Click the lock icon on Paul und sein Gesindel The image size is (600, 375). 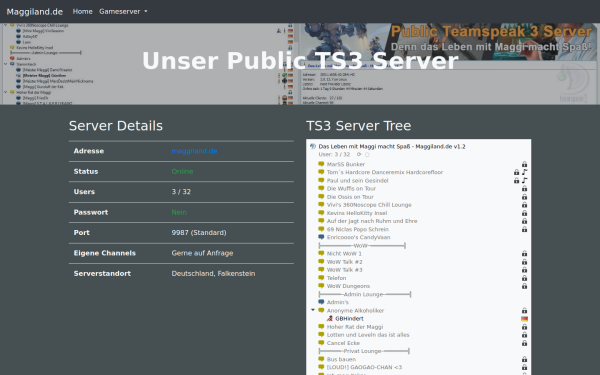click(516, 180)
